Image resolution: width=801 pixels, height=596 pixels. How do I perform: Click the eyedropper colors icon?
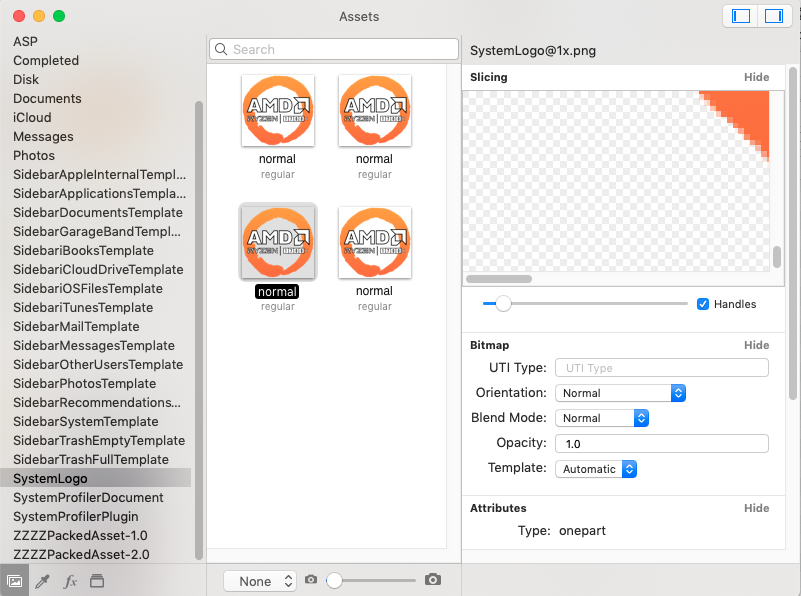[x=42, y=581]
